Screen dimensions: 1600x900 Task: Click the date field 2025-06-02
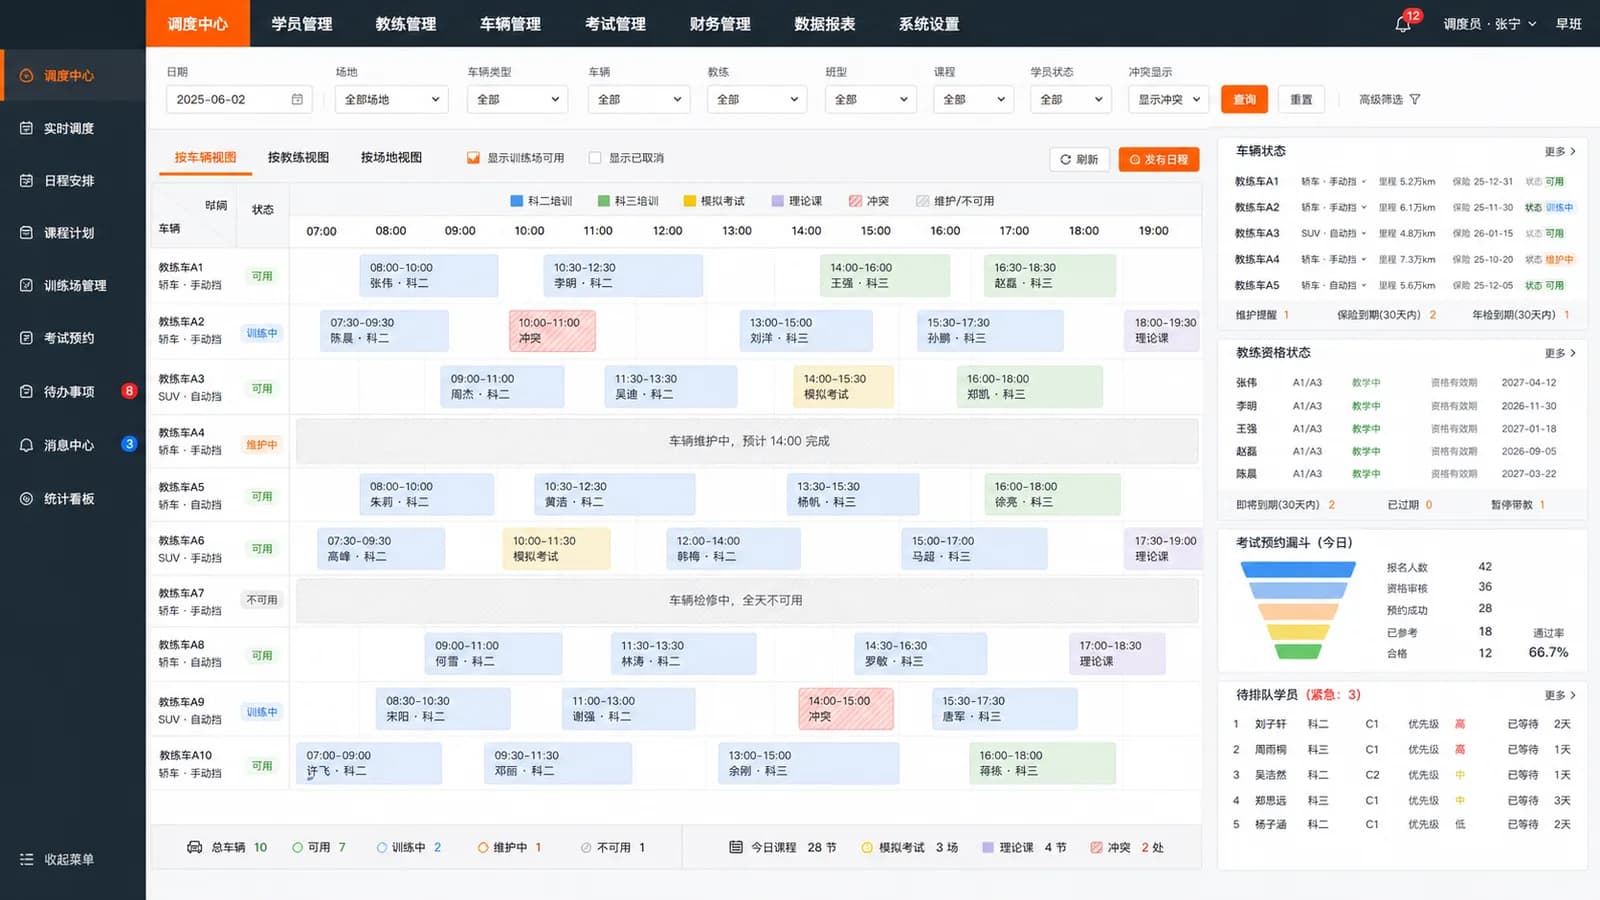[x=239, y=99]
